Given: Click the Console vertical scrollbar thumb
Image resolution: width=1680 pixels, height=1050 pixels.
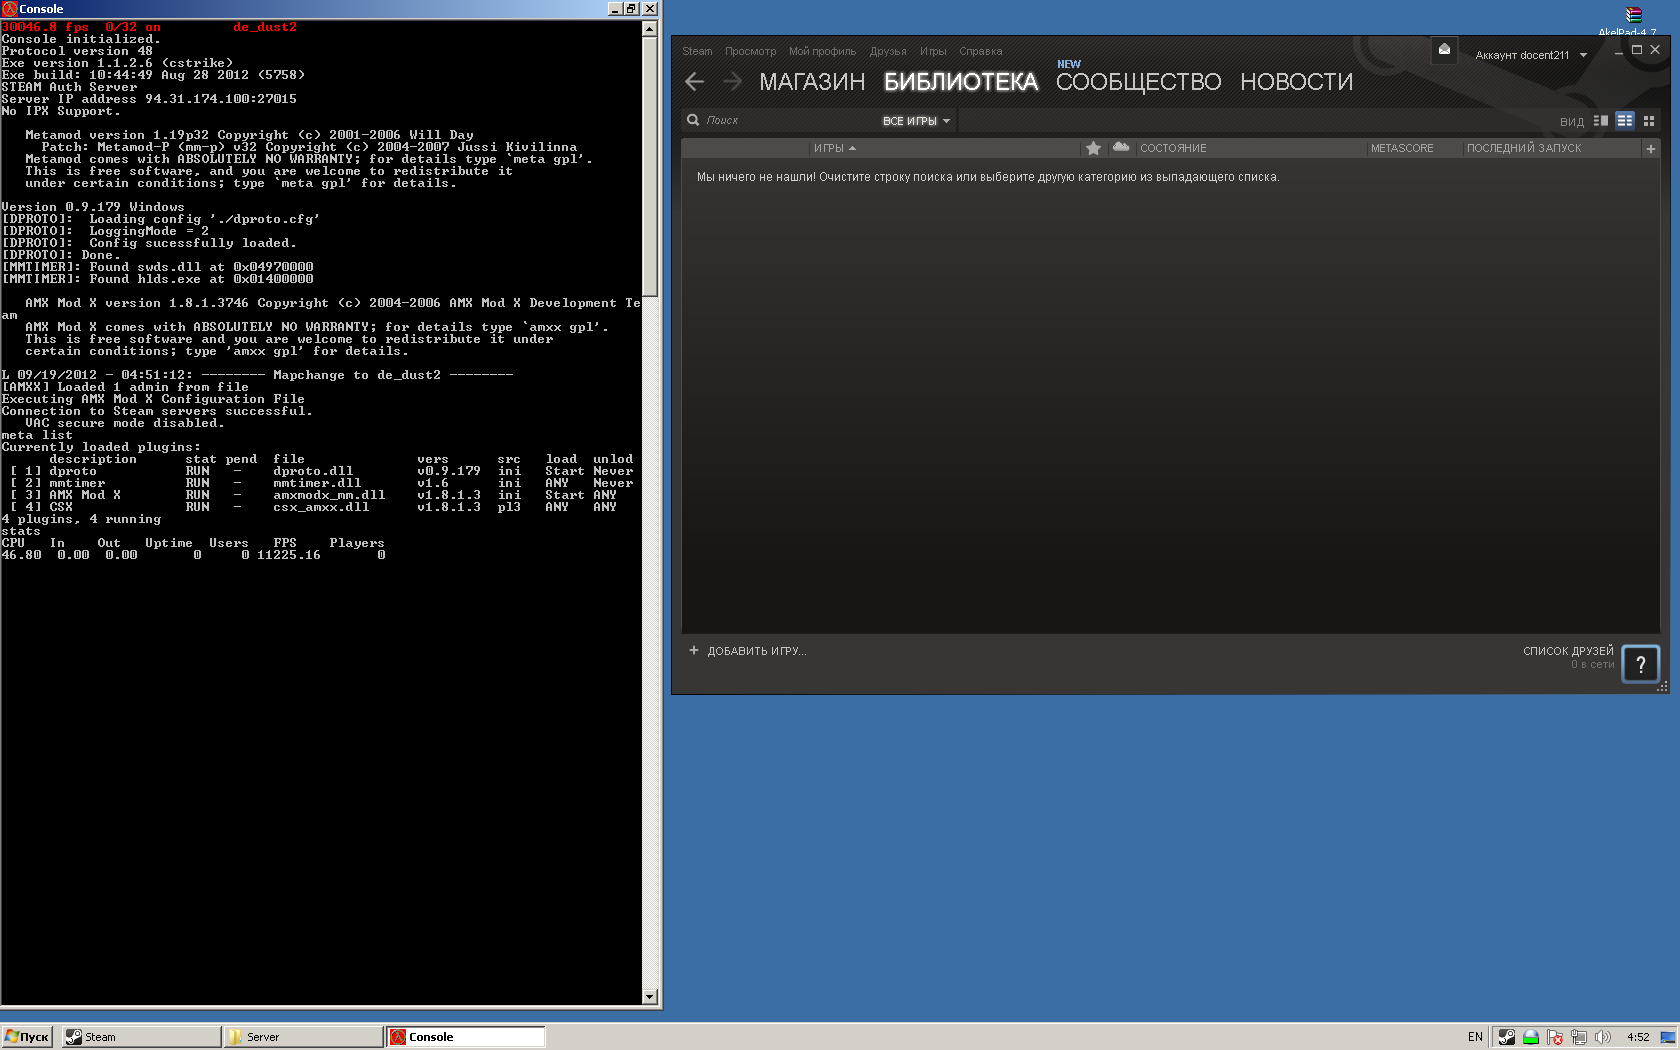Looking at the screenshot, I should (650, 166).
